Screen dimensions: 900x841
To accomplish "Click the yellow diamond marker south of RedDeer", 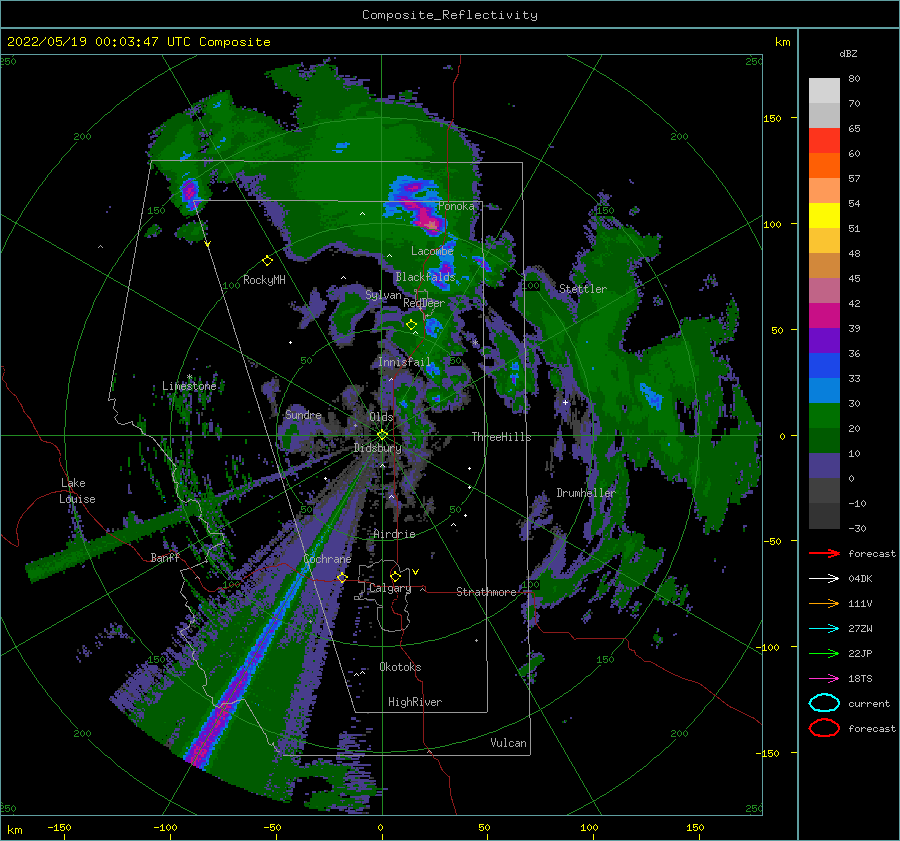I will click(411, 325).
